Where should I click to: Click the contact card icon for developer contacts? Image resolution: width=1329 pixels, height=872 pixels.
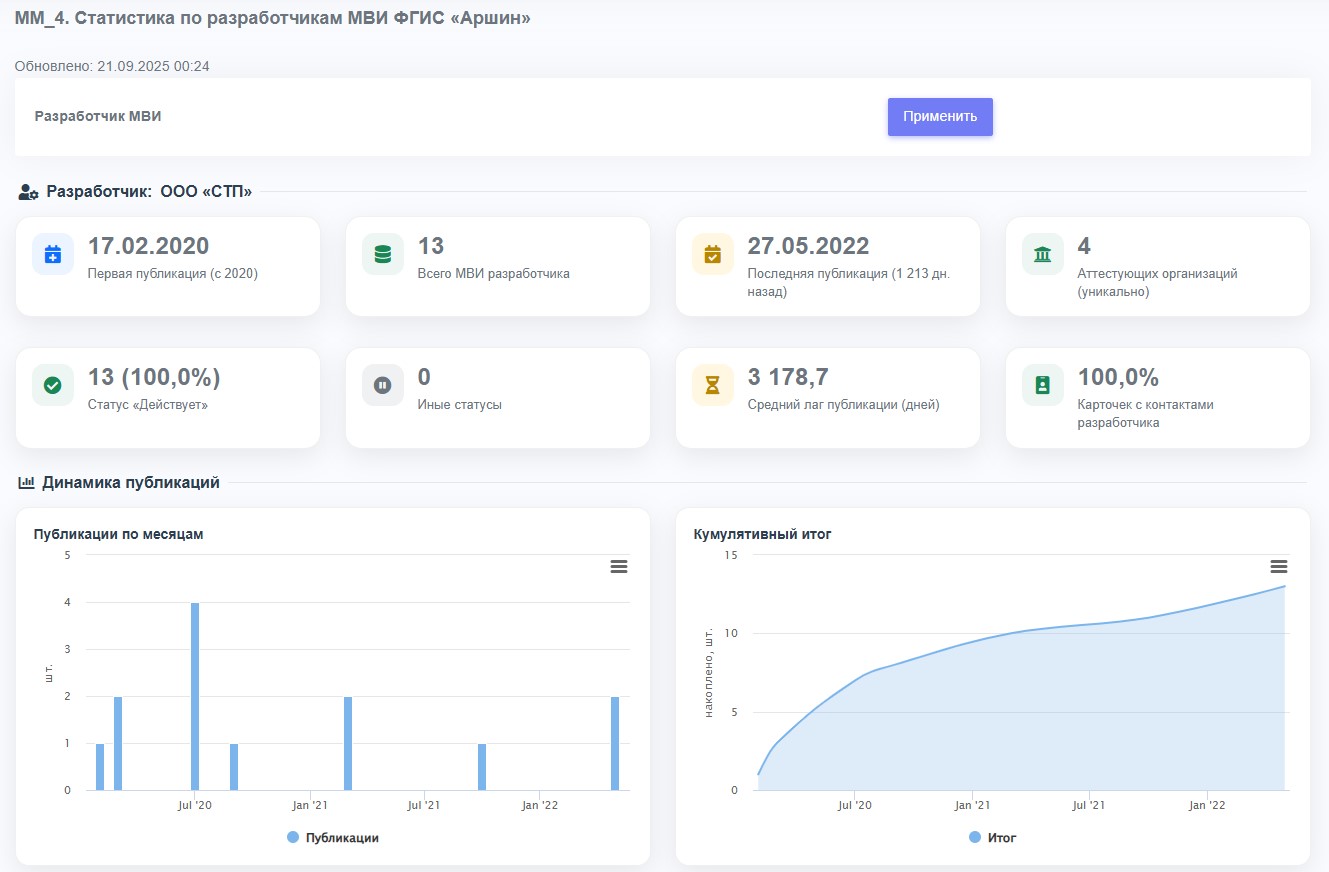pos(1043,385)
